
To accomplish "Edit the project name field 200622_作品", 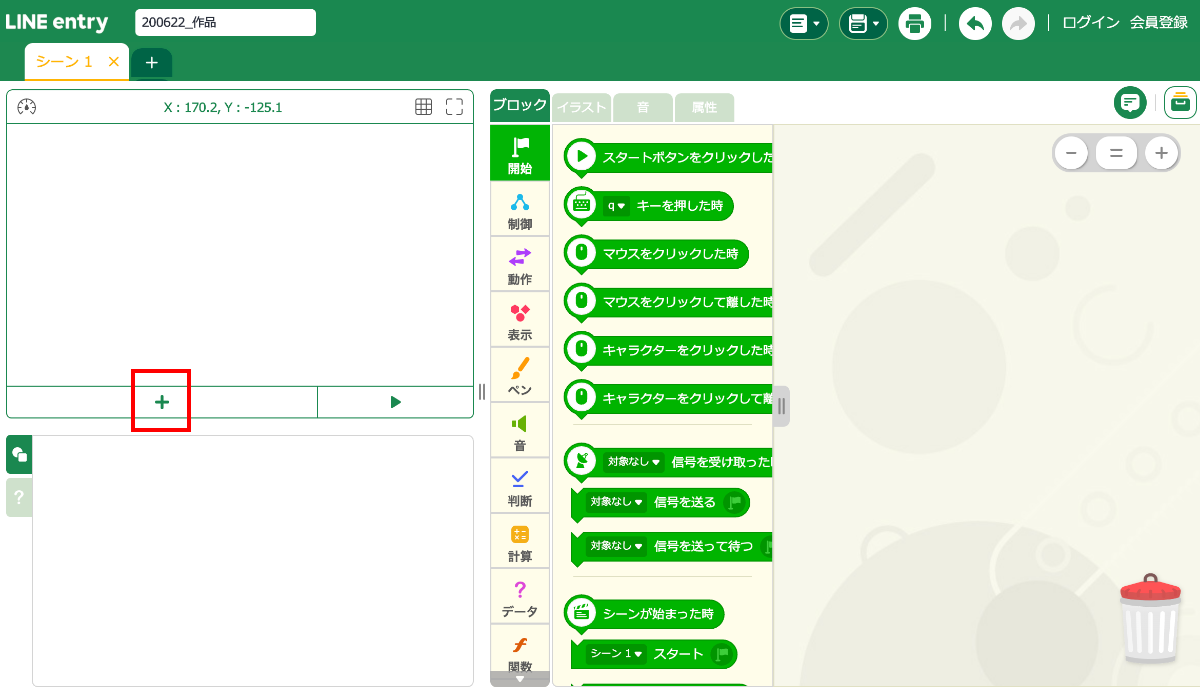I will [225, 22].
